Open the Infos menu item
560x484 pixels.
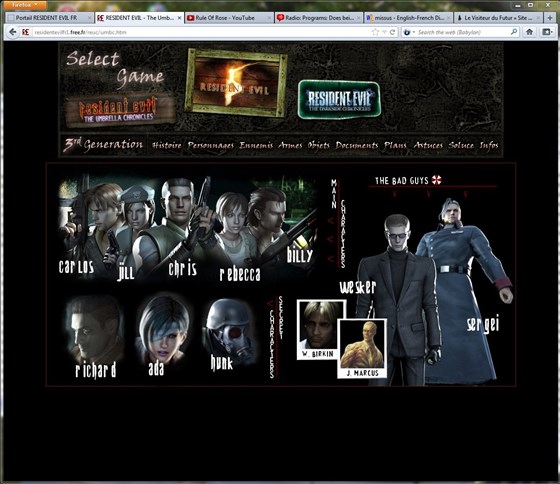(x=489, y=145)
